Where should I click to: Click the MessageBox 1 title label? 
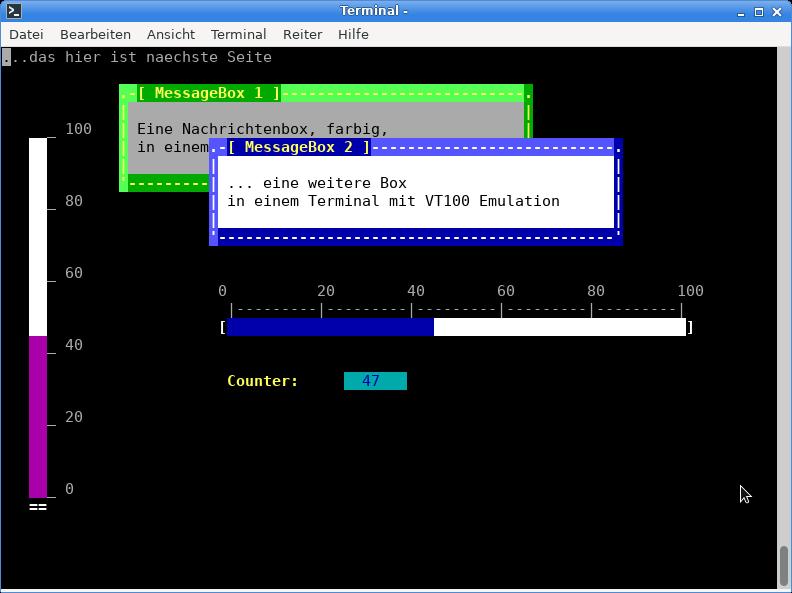point(209,93)
